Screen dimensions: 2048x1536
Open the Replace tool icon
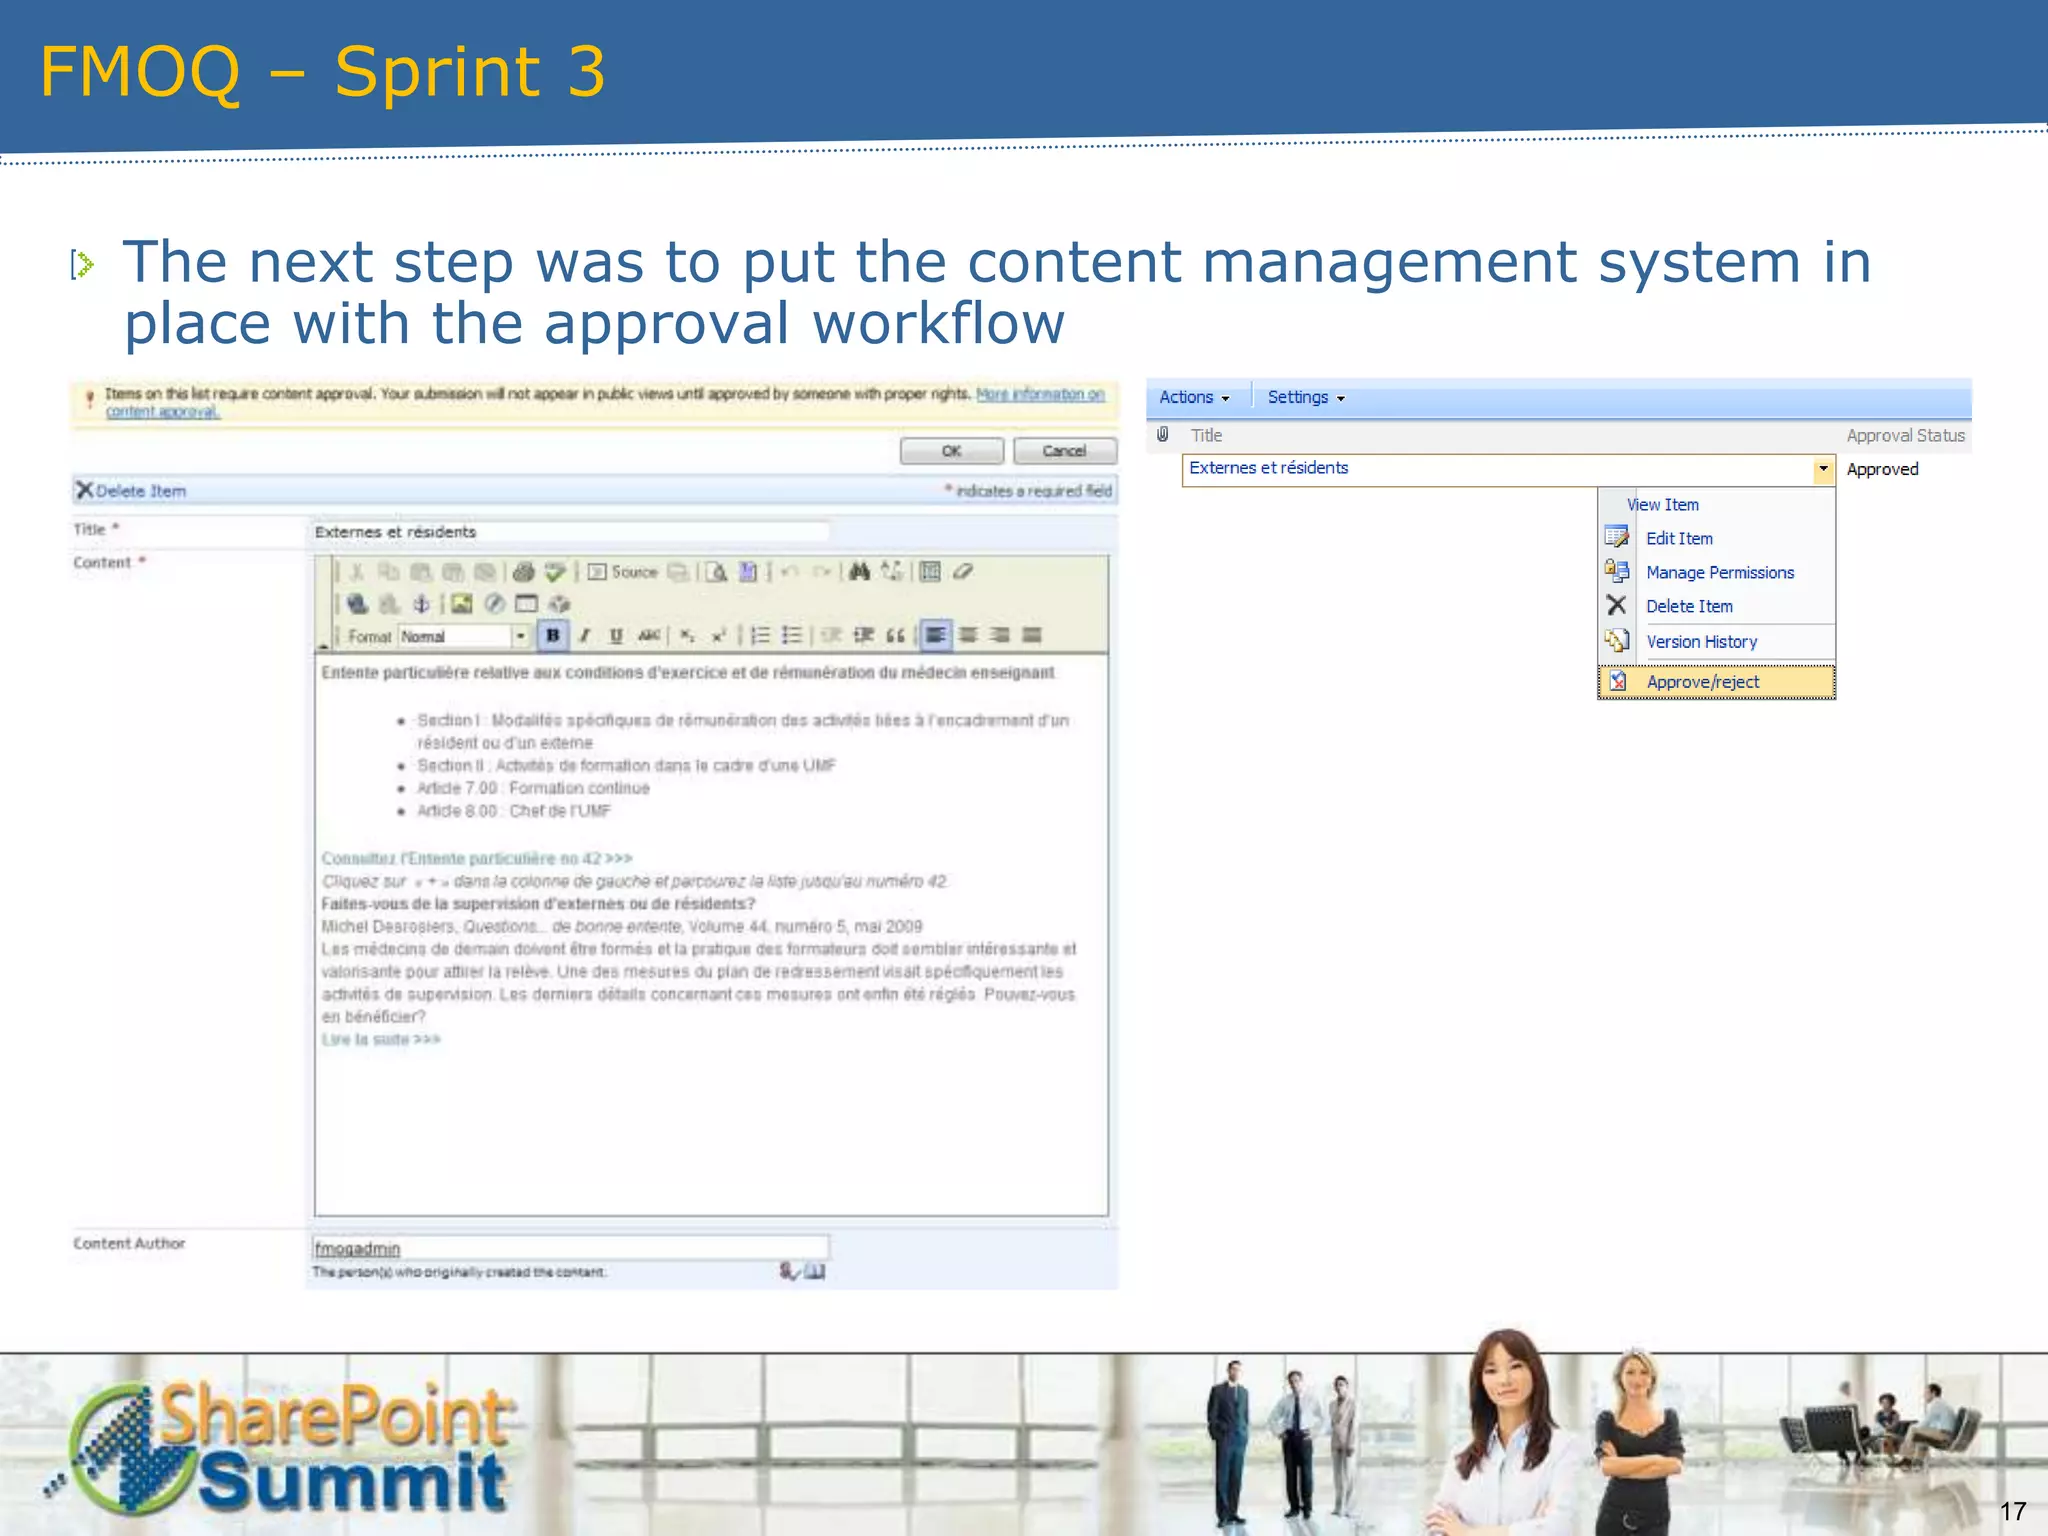click(892, 572)
